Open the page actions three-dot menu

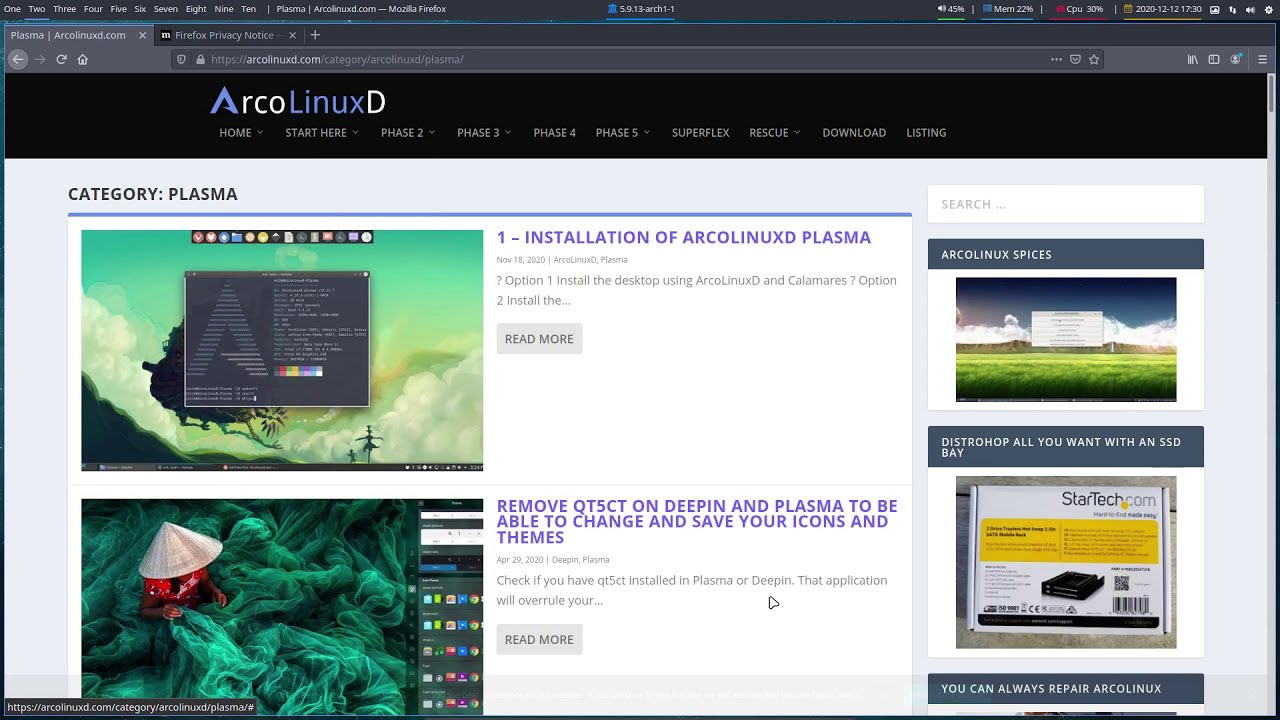coord(1056,59)
